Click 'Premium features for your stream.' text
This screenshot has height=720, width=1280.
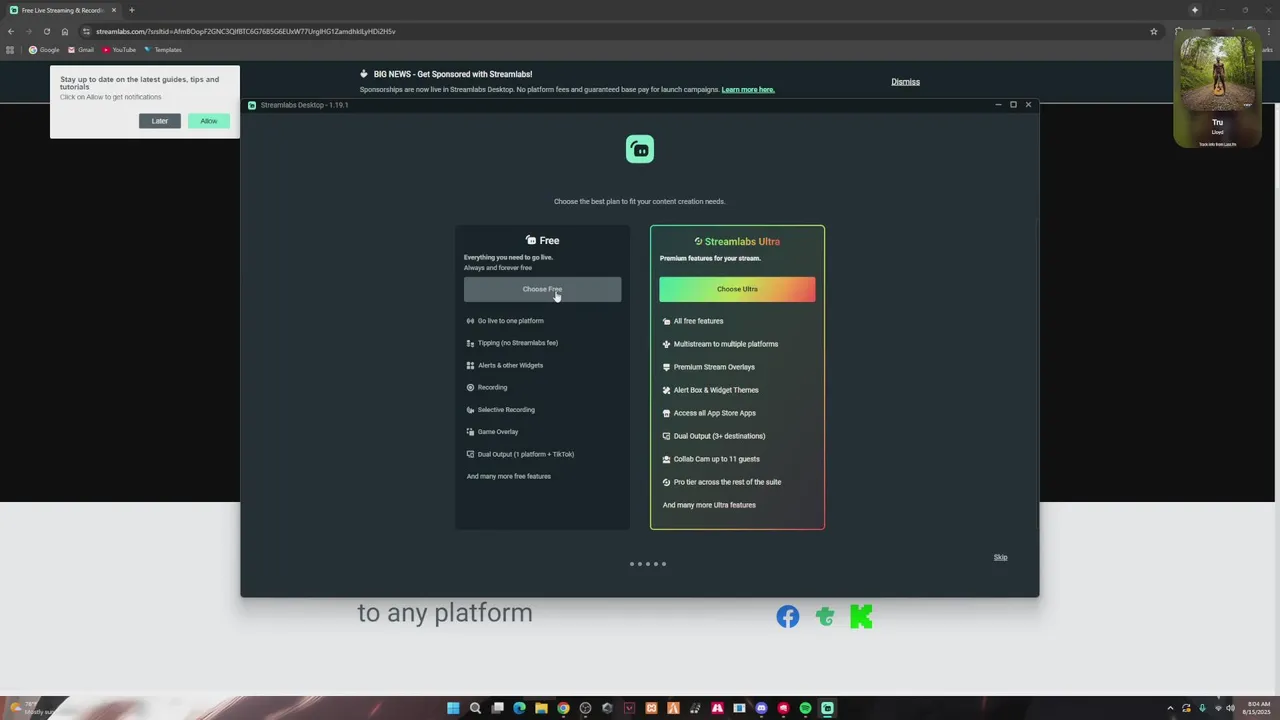(710, 258)
